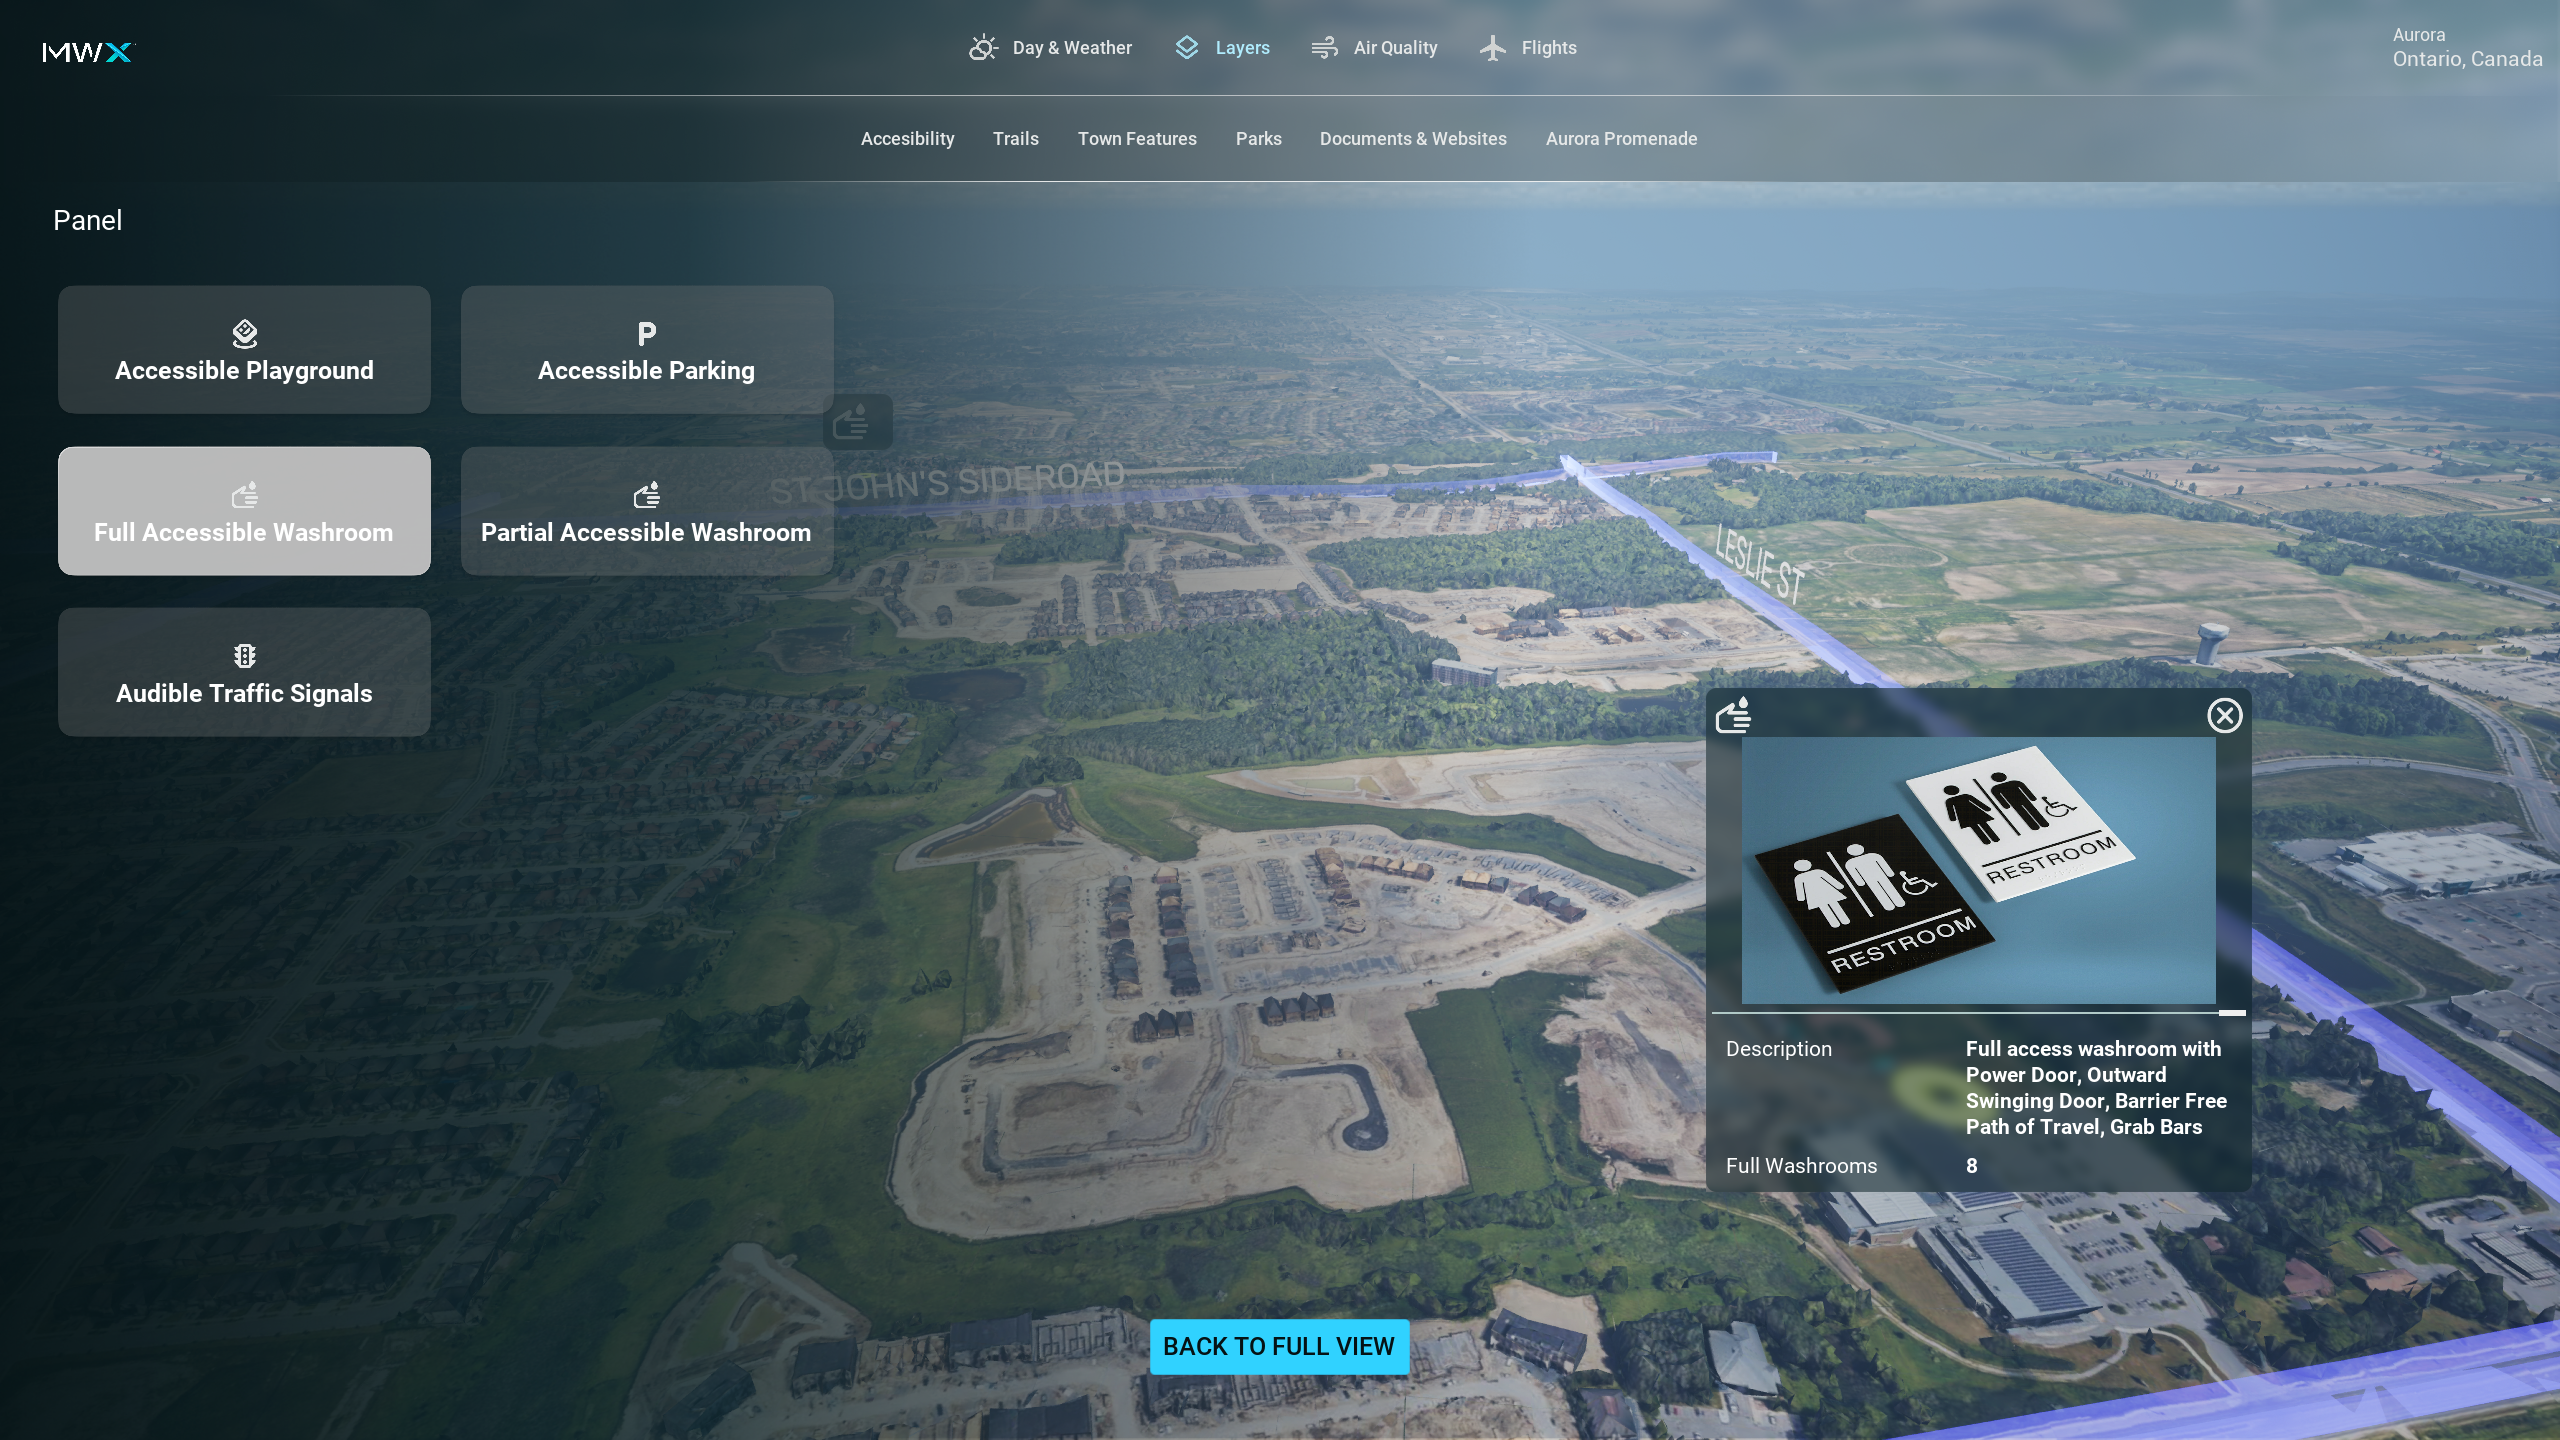Viewport: 2560px width, 1440px height.
Task: Open the Town Features tab
Action: (x=1136, y=139)
